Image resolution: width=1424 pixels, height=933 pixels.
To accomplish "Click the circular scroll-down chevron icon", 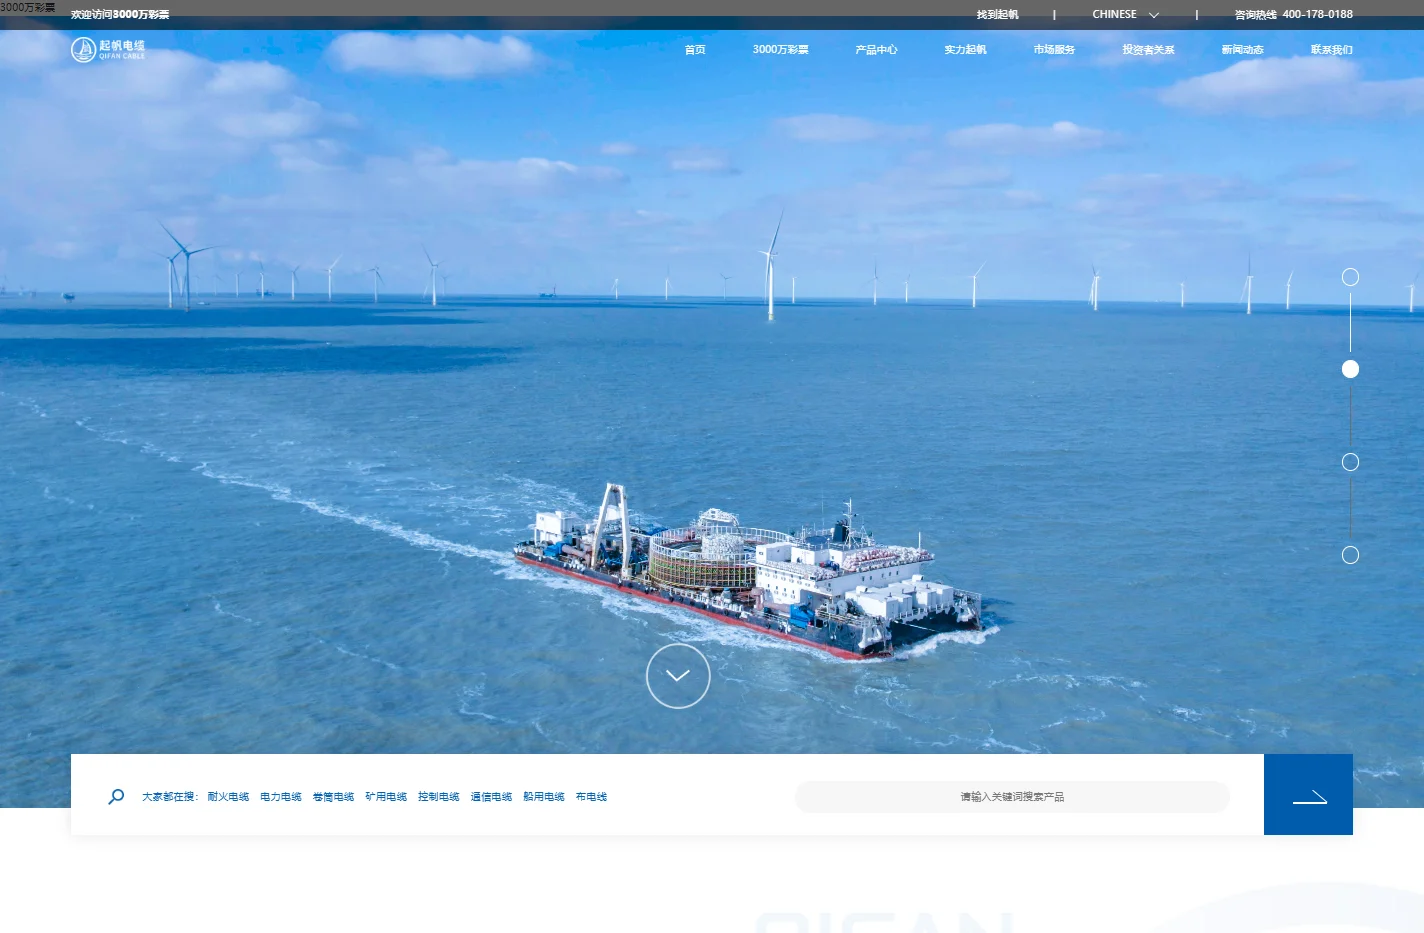I will pos(678,676).
